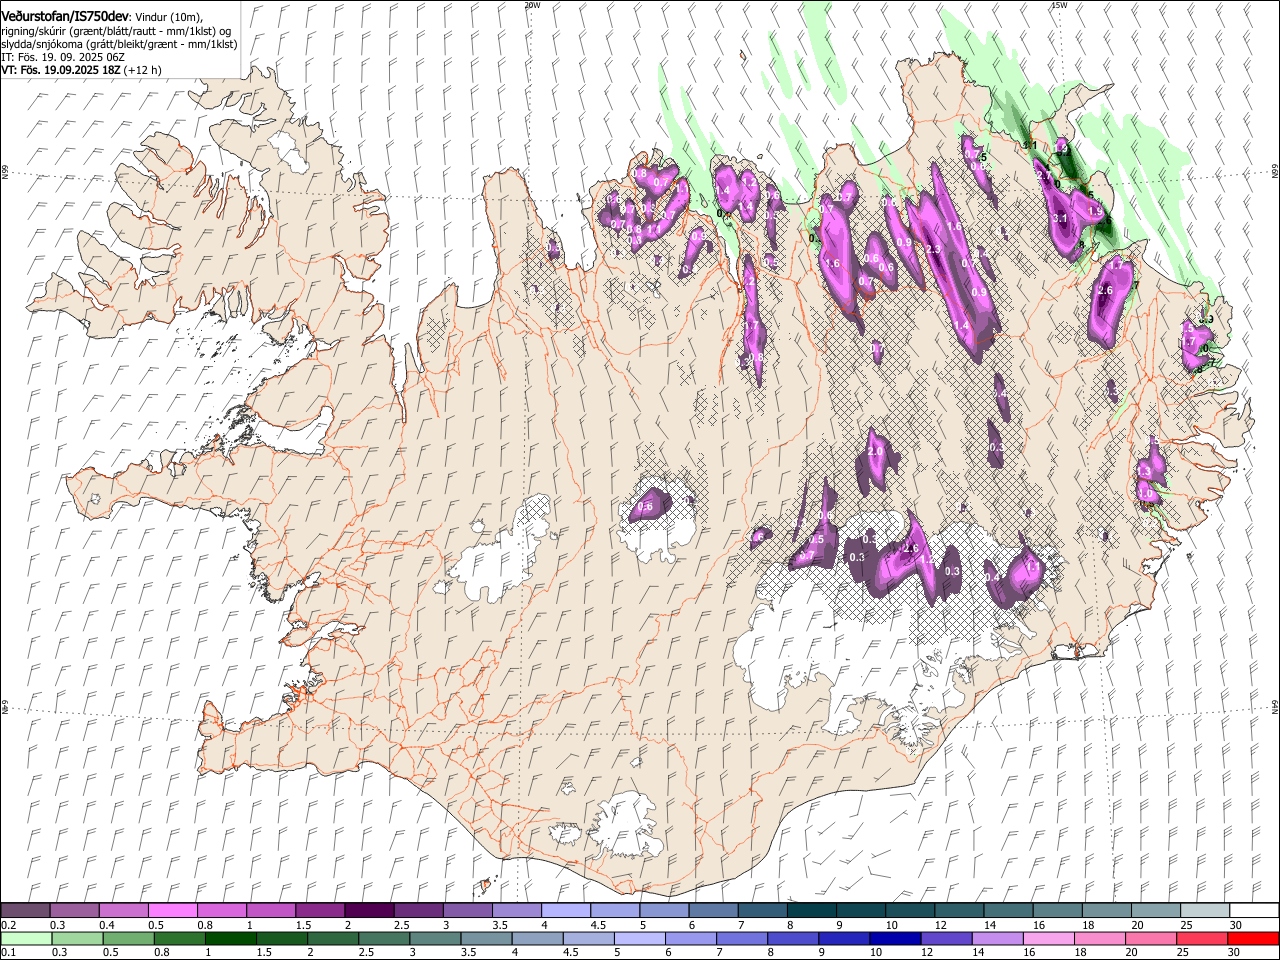Pick the white 30 snow scale end swatch
The width and height of the screenshot is (1280, 960).
(x=1254, y=911)
